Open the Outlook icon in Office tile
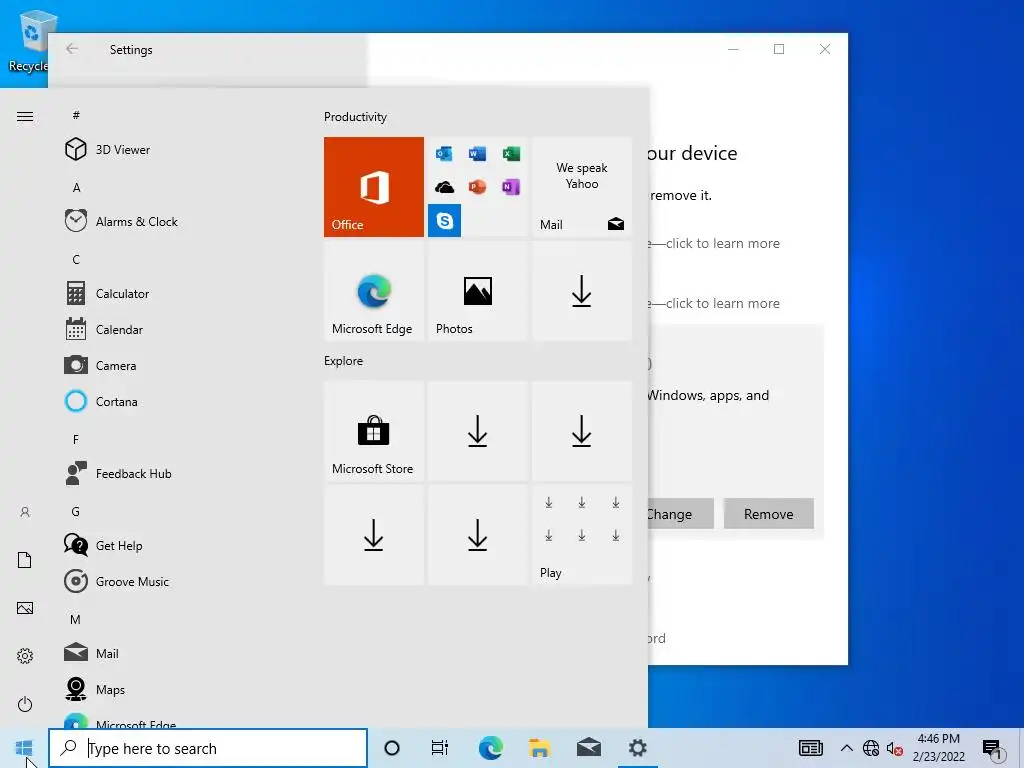 click(x=444, y=153)
